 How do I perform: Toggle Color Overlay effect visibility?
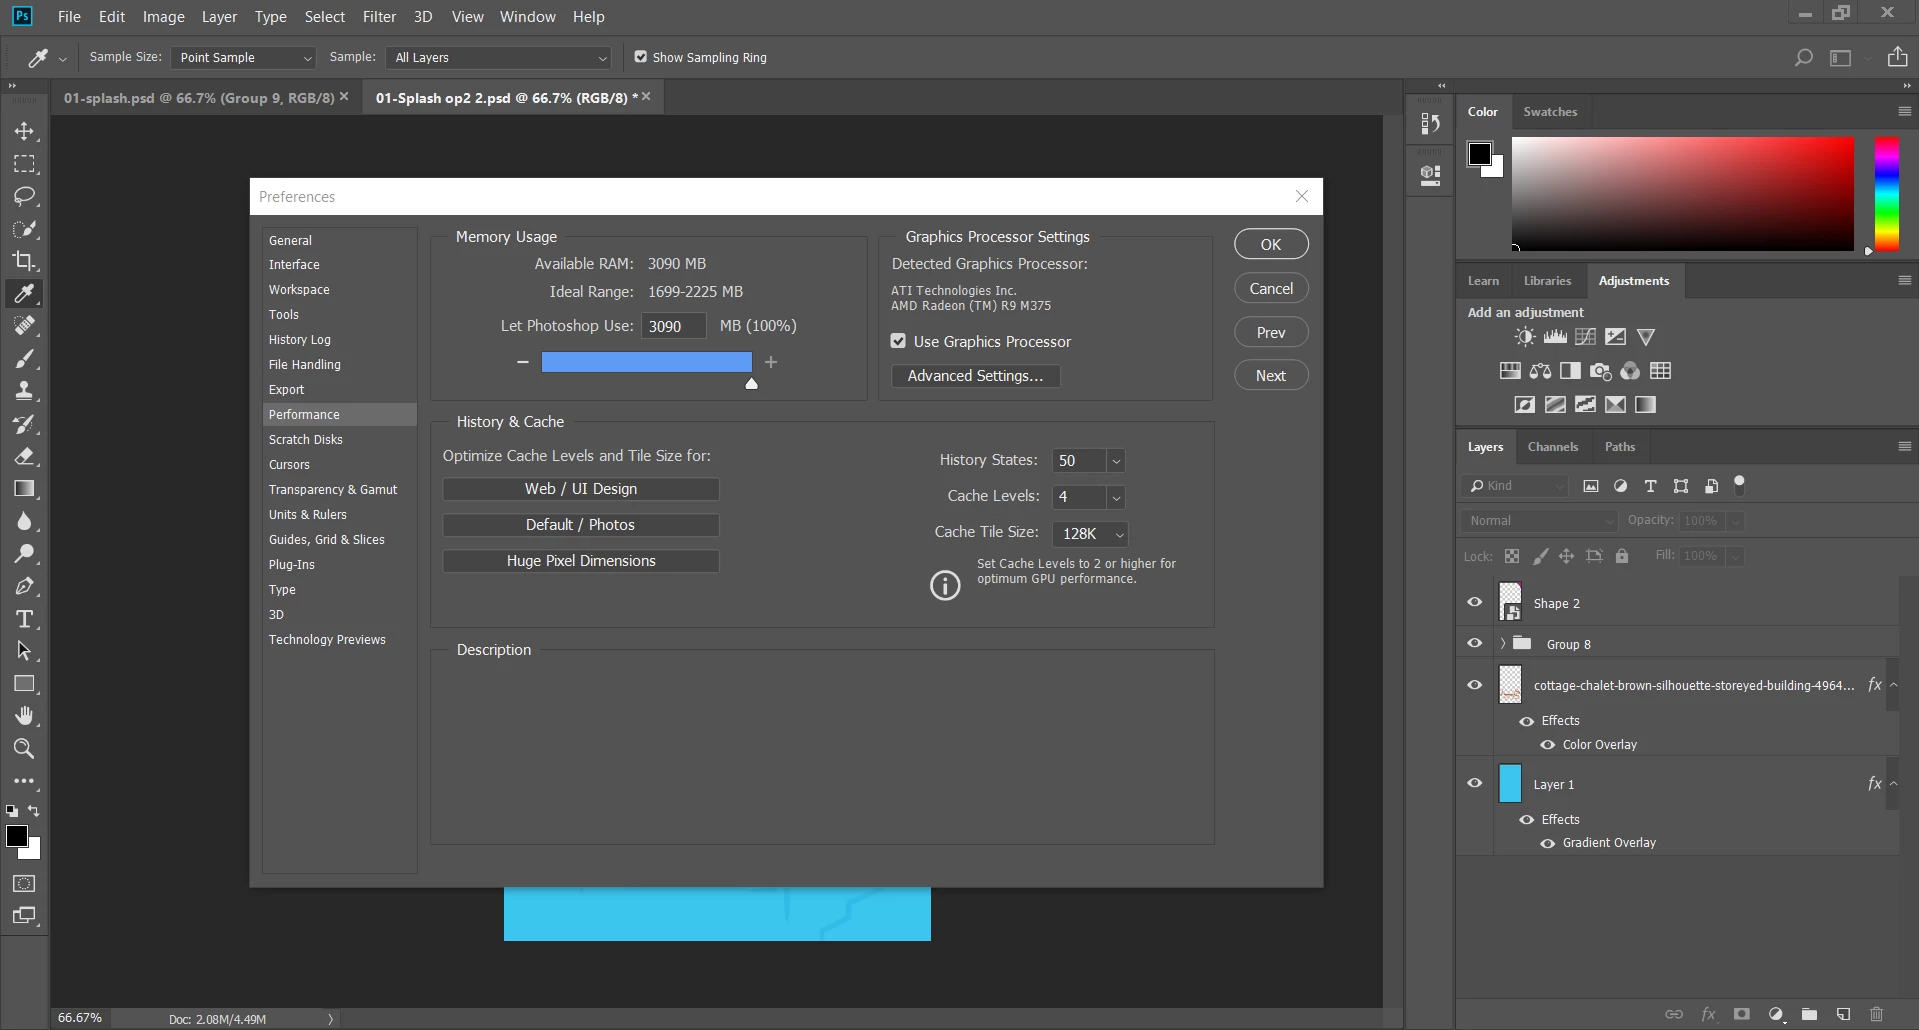1547,745
